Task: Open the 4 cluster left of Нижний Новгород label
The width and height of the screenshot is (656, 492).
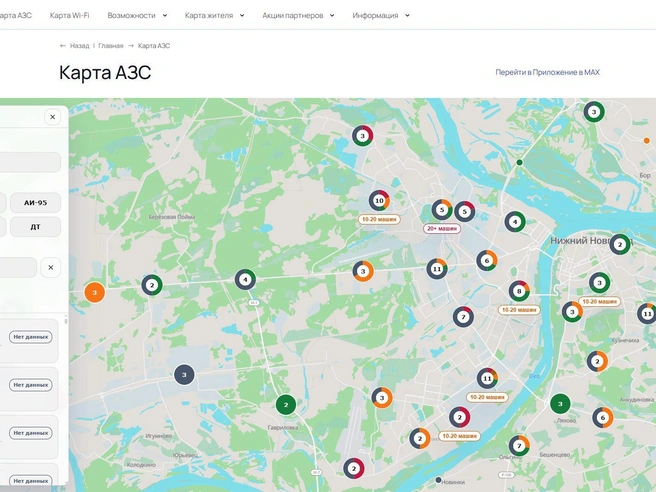Action: (x=515, y=222)
